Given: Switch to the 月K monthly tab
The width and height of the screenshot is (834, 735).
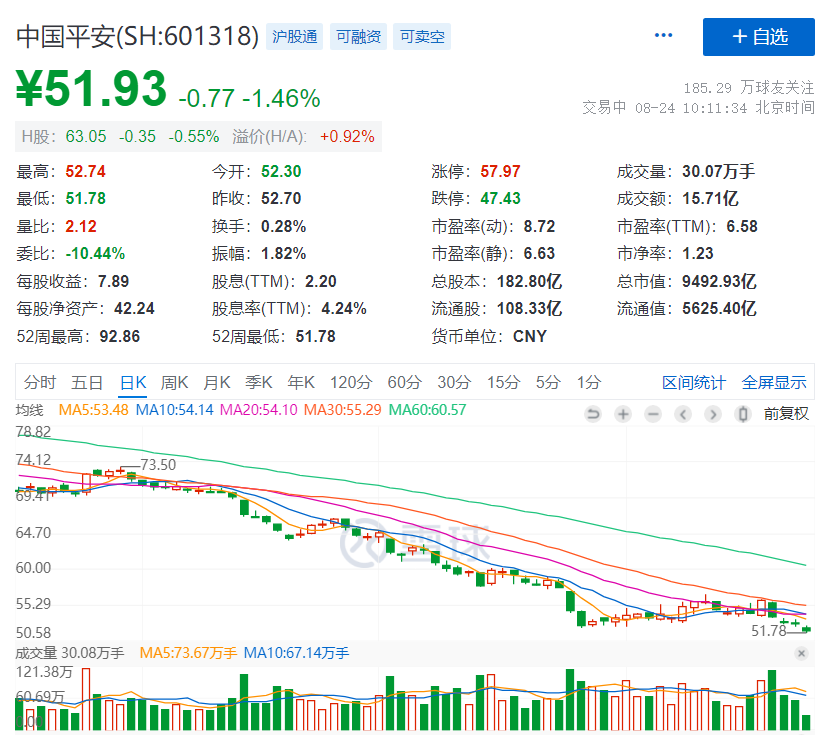Looking at the screenshot, I should [217, 382].
